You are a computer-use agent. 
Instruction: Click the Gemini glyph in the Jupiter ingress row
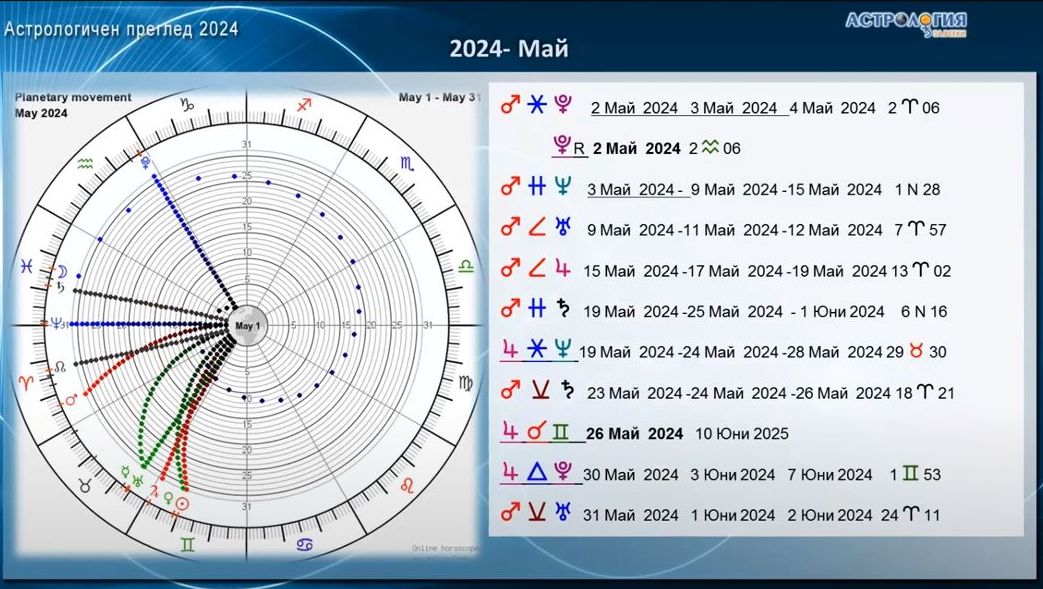coord(561,432)
